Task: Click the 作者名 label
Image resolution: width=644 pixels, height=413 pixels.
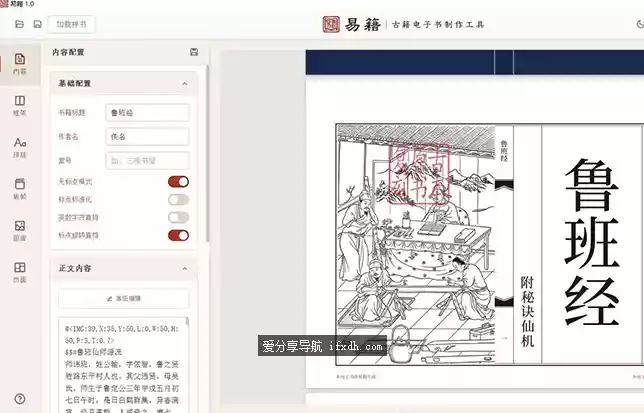Action: (x=68, y=137)
